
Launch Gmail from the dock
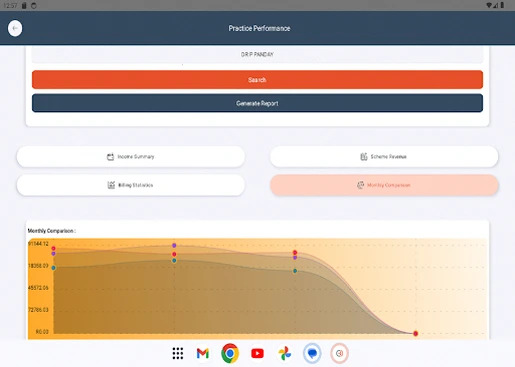coord(203,353)
